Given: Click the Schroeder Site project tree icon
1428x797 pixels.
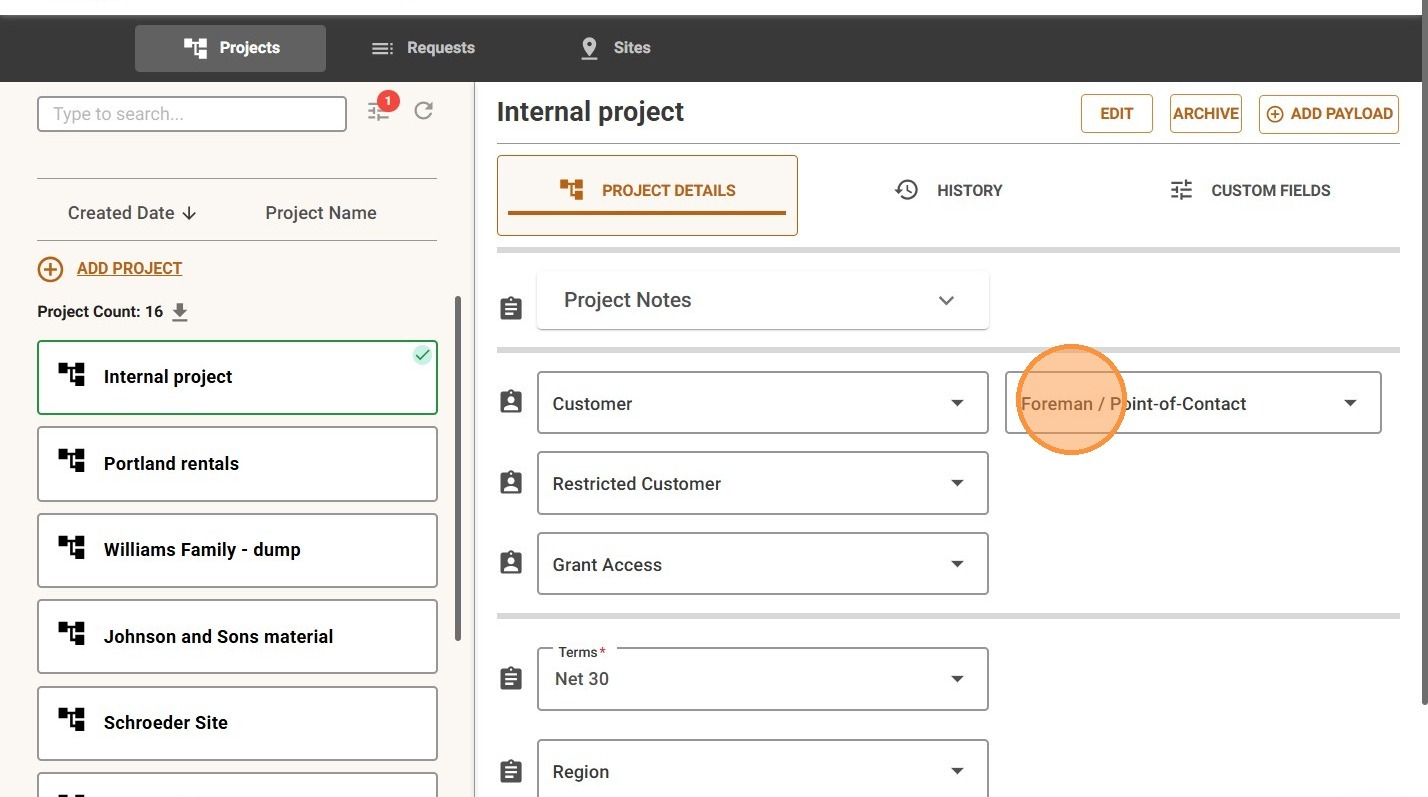Looking at the screenshot, I should click(72, 720).
